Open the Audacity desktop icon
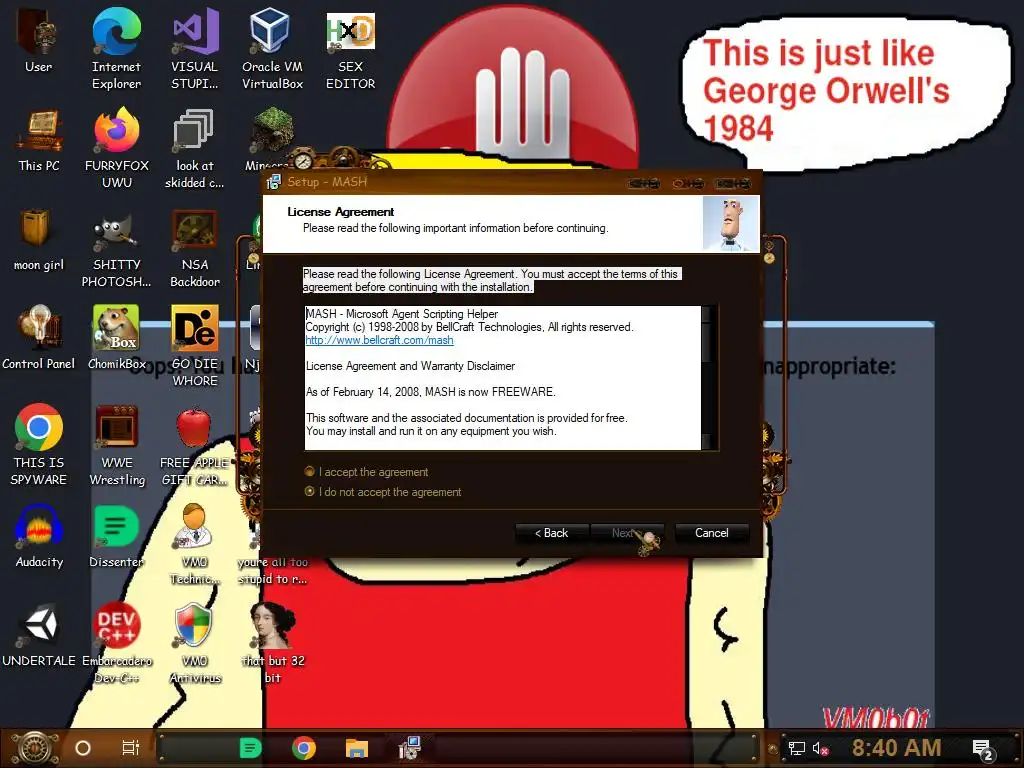The height and width of the screenshot is (768, 1024). tap(39, 536)
